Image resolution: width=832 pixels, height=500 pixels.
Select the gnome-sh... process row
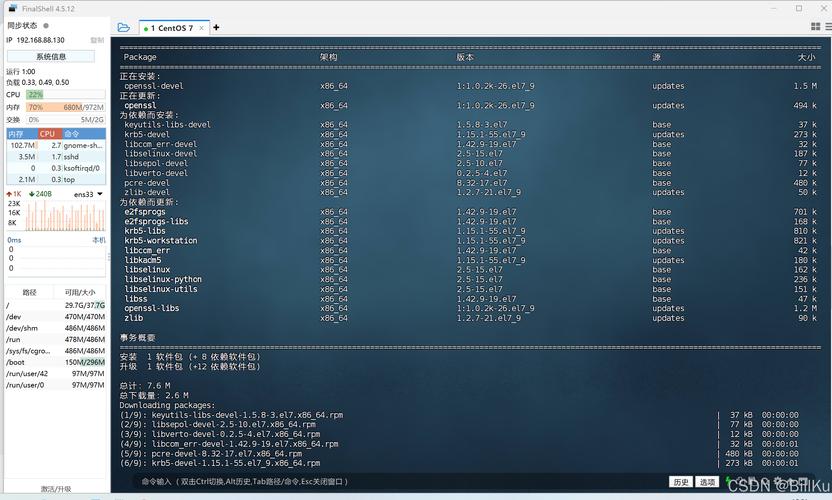(56, 145)
